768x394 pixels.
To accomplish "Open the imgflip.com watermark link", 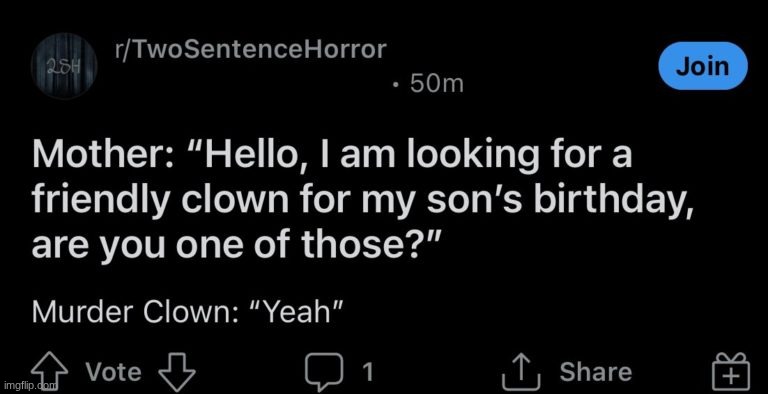I will [29, 385].
